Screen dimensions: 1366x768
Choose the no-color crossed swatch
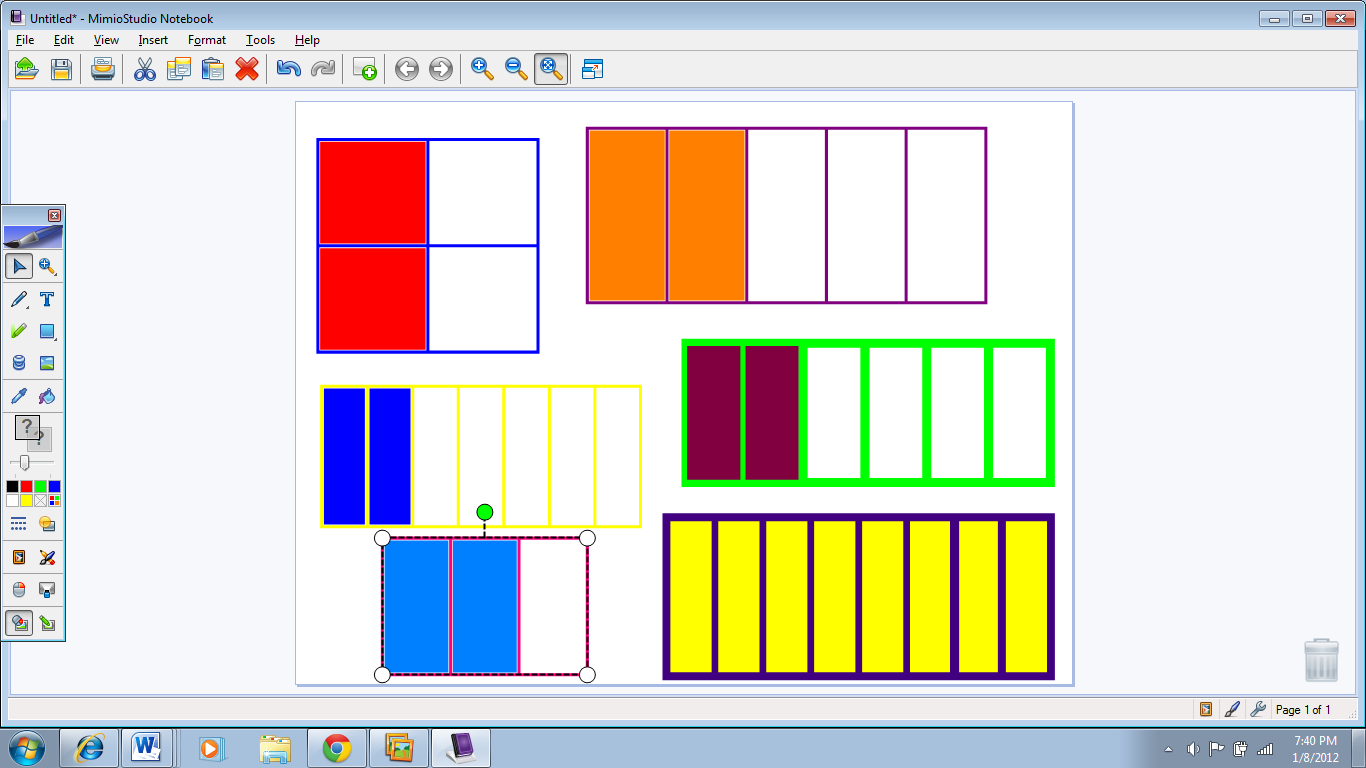(x=40, y=500)
